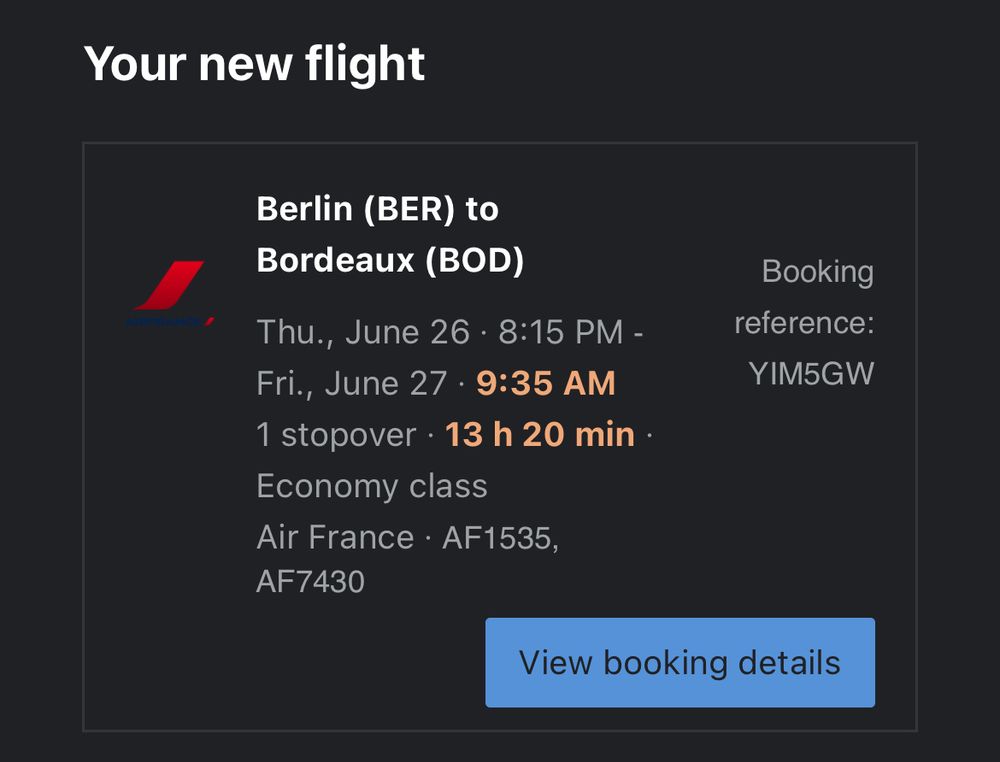This screenshot has height=762, width=1000.
Task: Select the booking reference code YIM5GW
Action: (811, 374)
